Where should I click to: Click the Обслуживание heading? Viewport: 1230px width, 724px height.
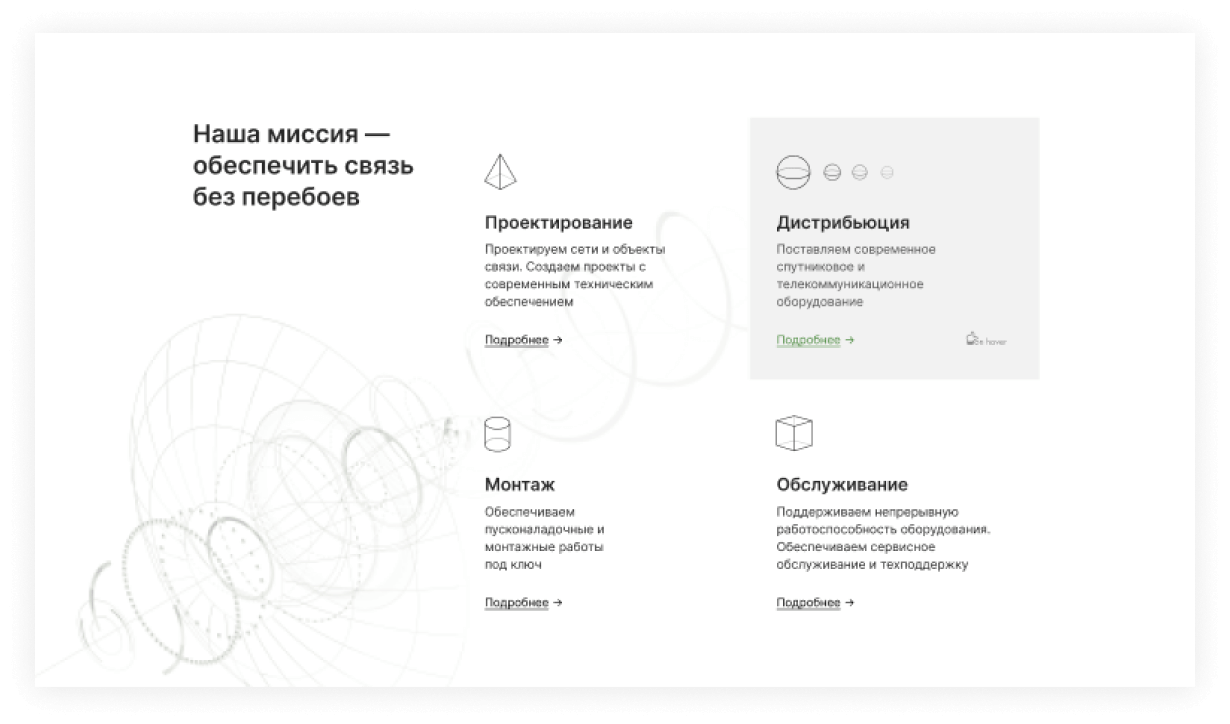click(841, 485)
